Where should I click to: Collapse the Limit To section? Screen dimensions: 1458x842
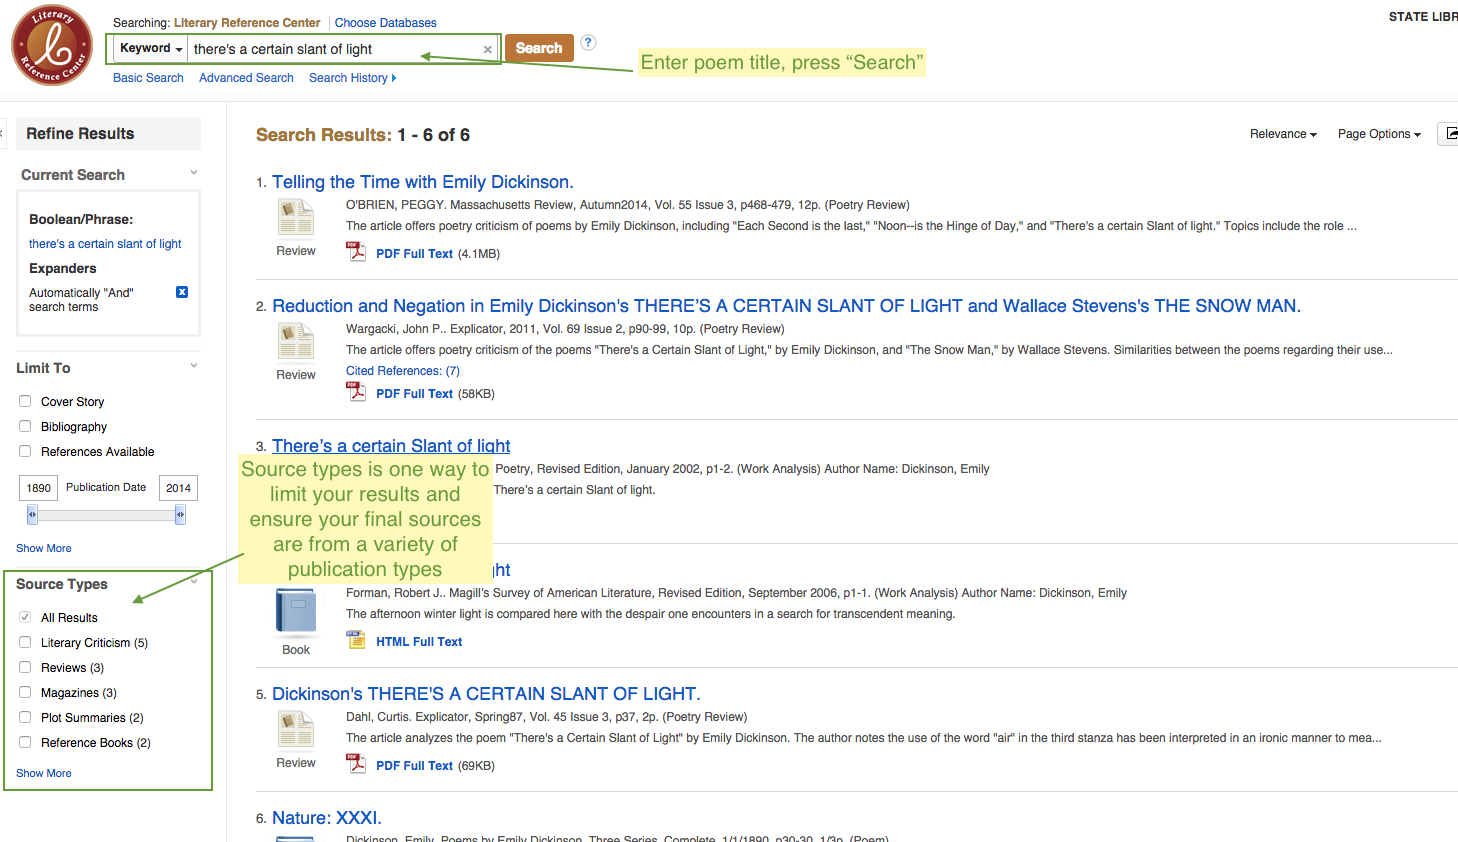click(194, 366)
